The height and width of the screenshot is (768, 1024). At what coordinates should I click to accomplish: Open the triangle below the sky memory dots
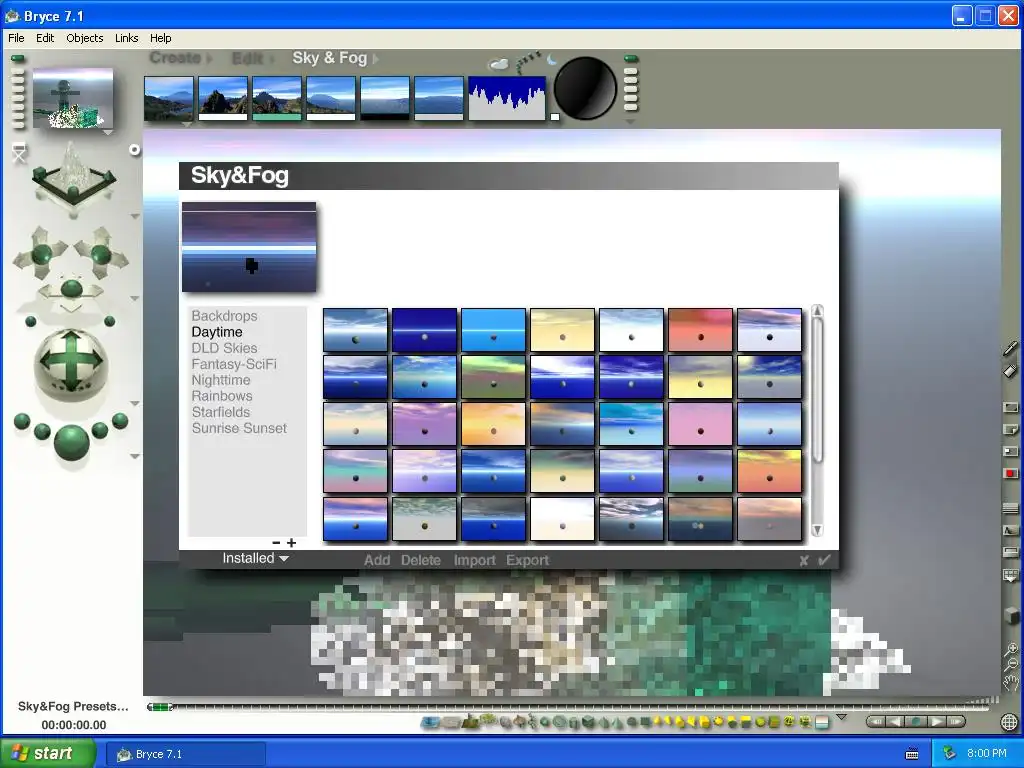[x=630, y=121]
